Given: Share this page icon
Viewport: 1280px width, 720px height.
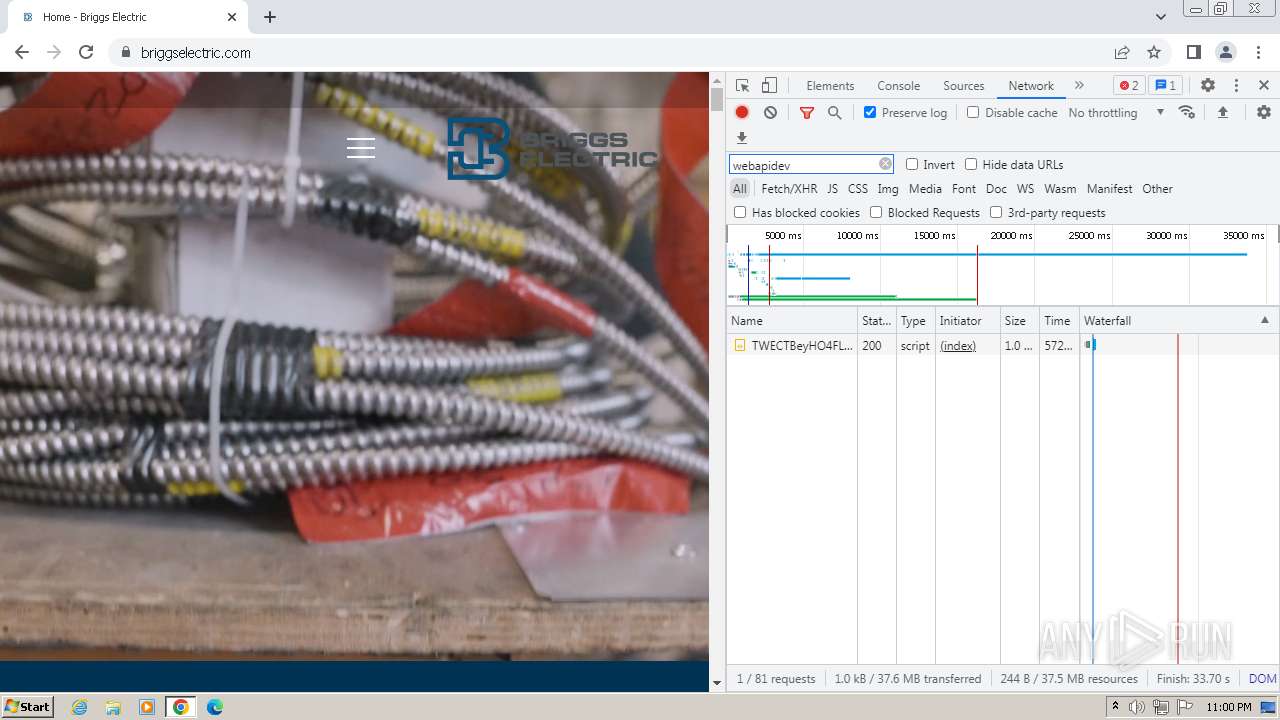Looking at the screenshot, I should [1122, 53].
